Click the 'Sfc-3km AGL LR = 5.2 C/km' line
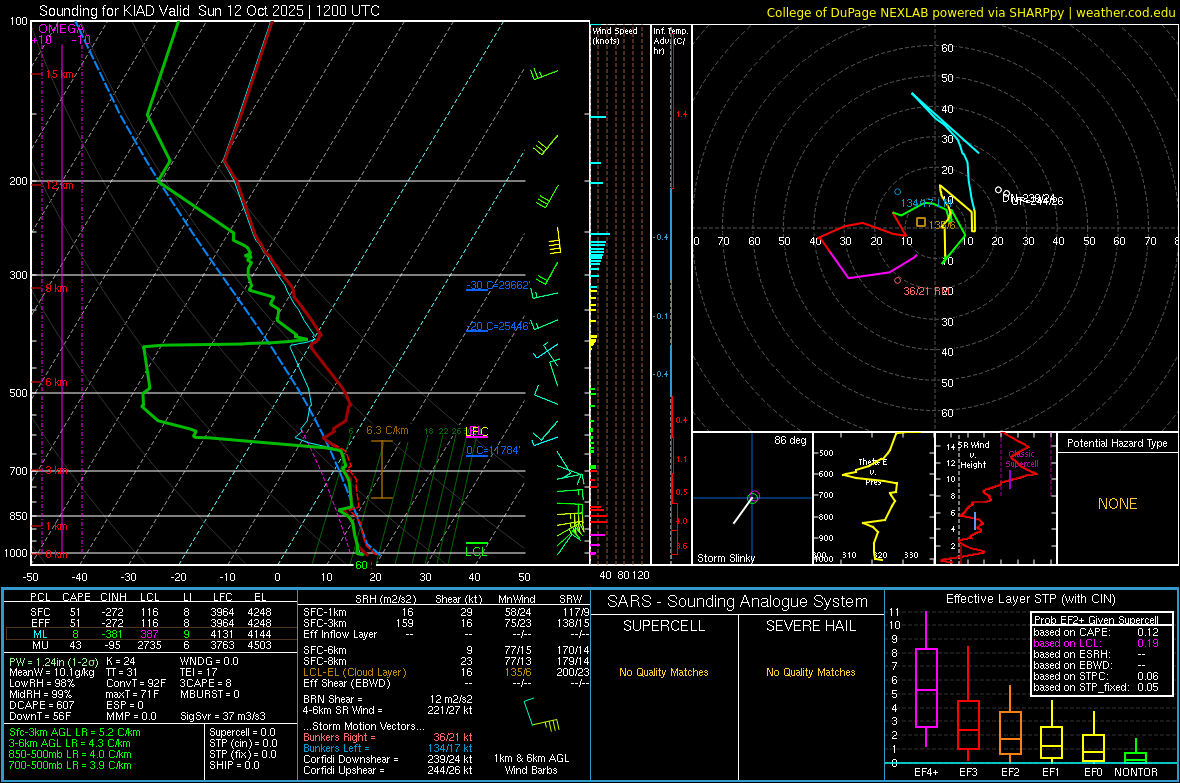 pyautogui.click(x=75, y=732)
